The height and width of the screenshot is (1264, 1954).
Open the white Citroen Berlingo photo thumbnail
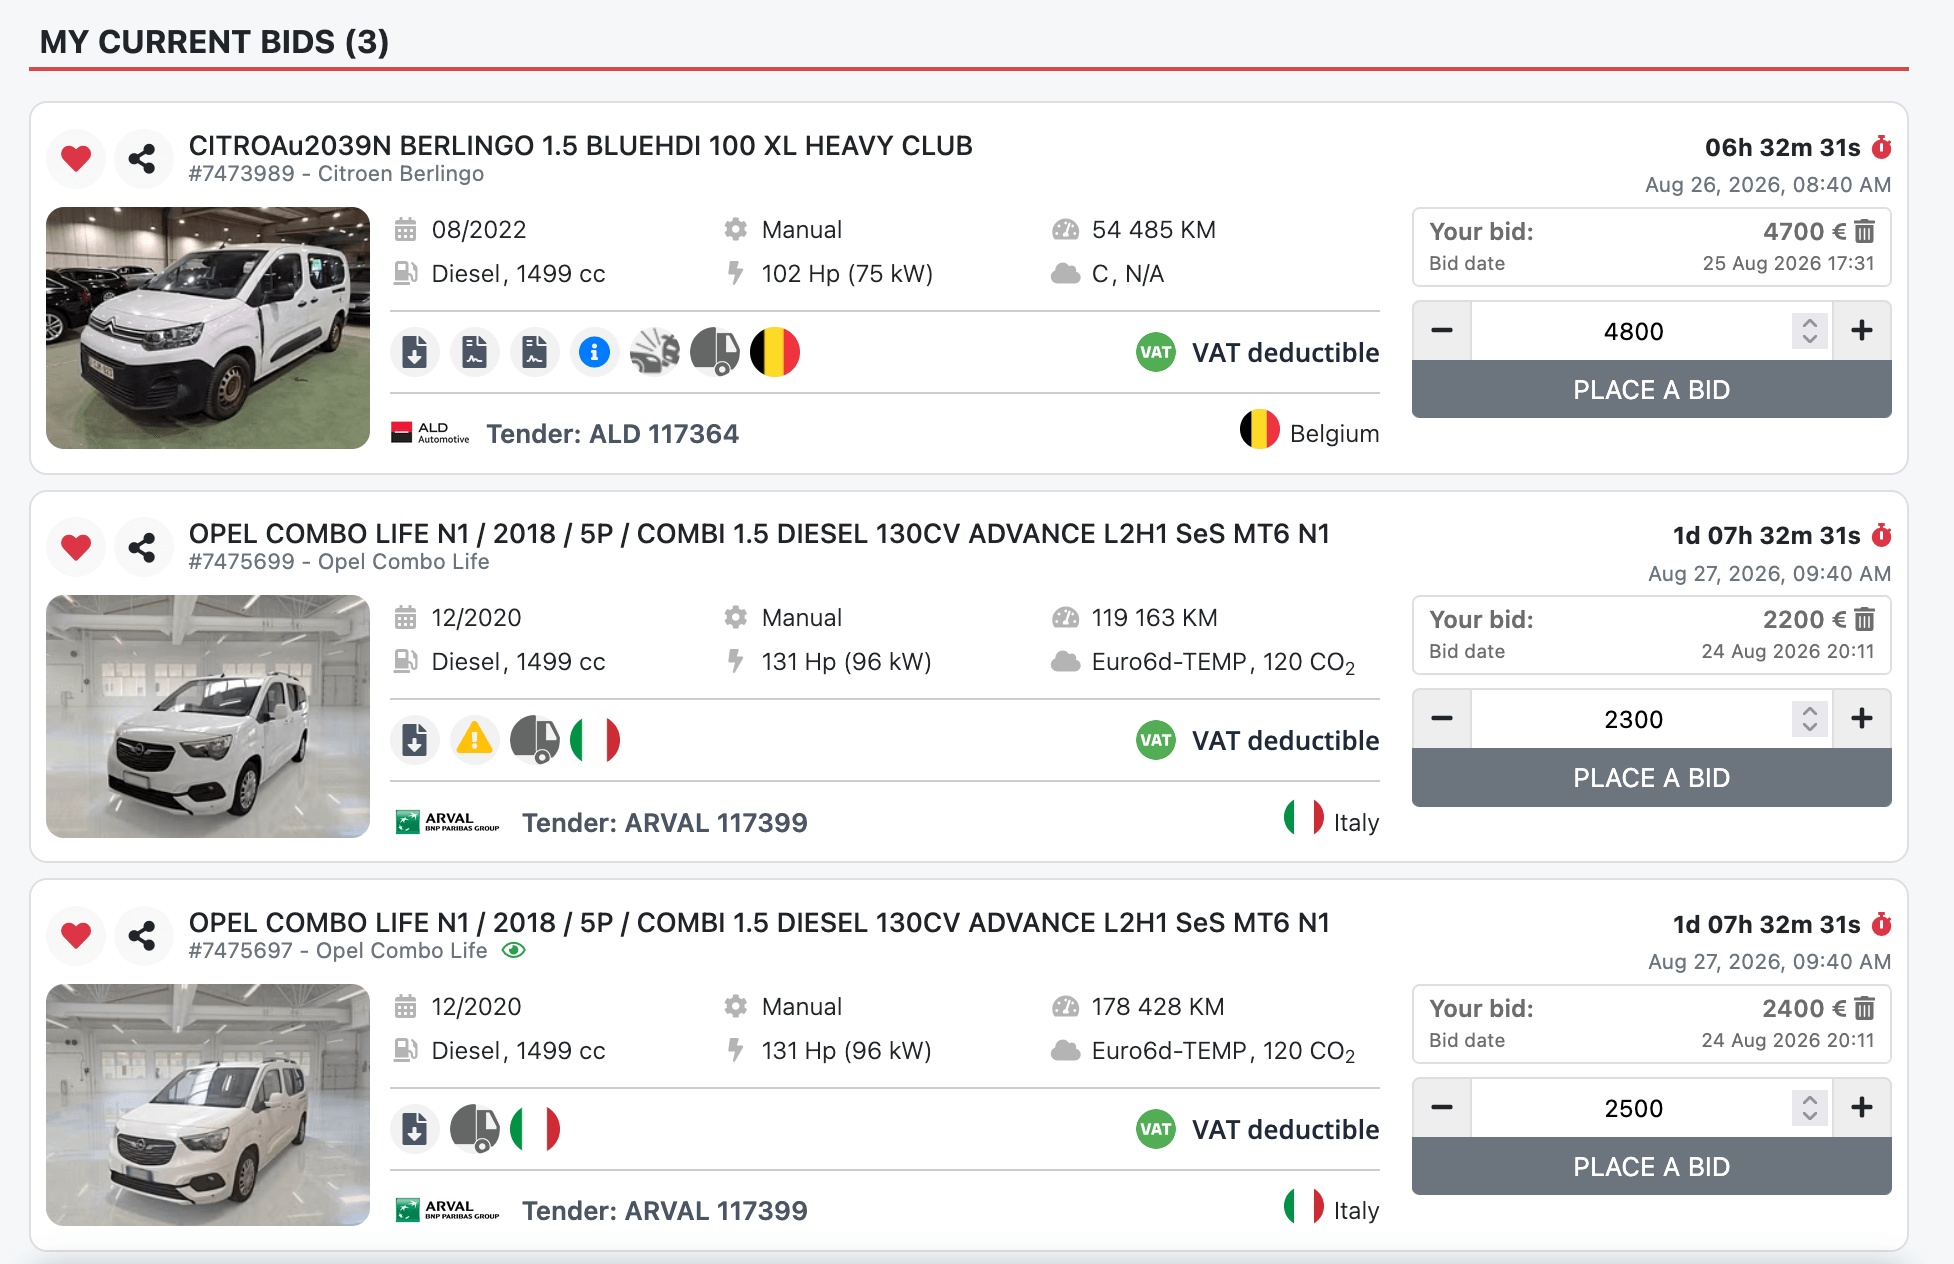pos(208,328)
